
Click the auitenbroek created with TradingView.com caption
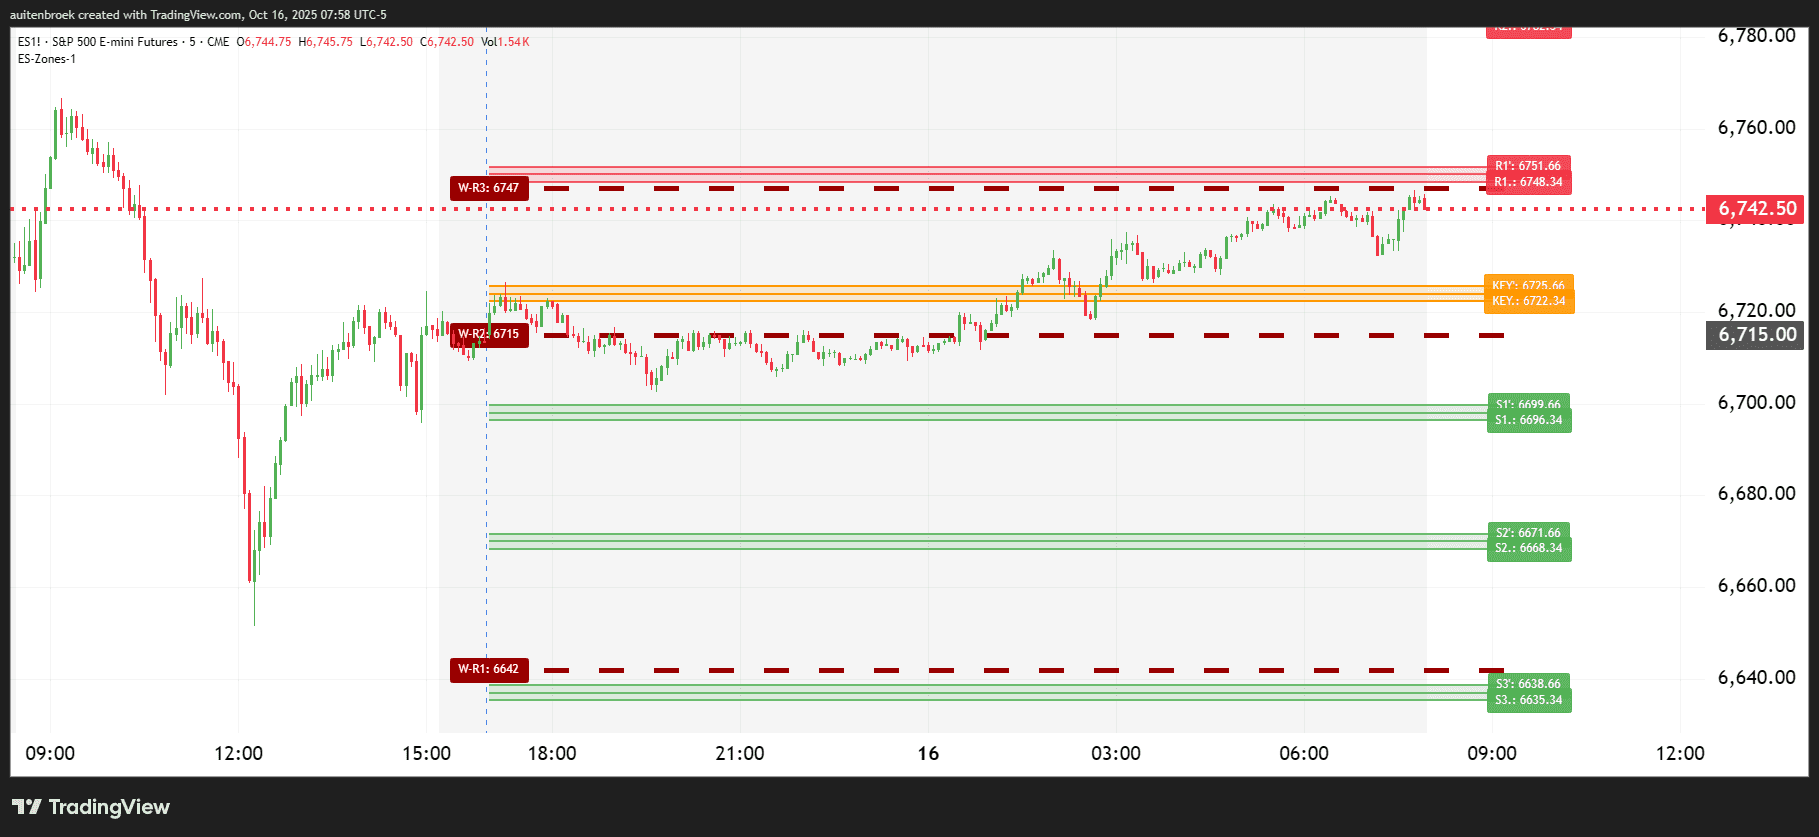(x=198, y=15)
